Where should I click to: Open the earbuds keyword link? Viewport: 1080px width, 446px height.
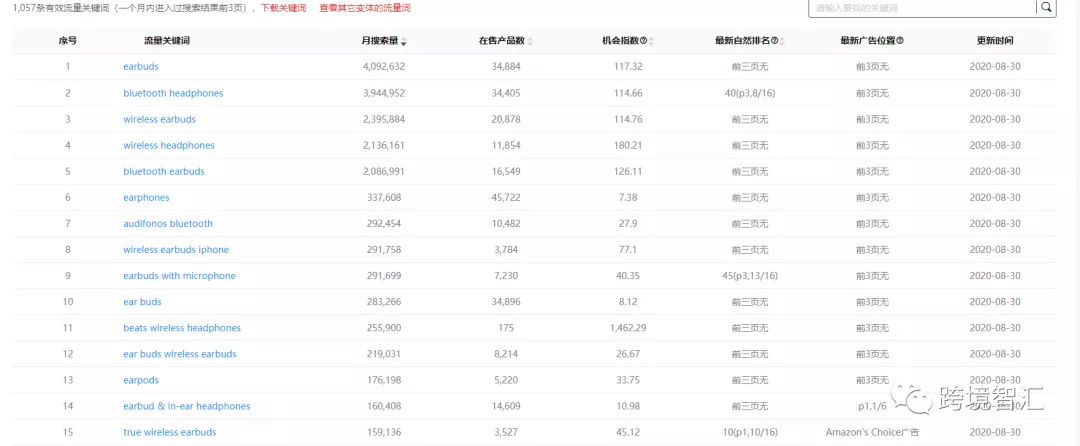coord(141,67)
